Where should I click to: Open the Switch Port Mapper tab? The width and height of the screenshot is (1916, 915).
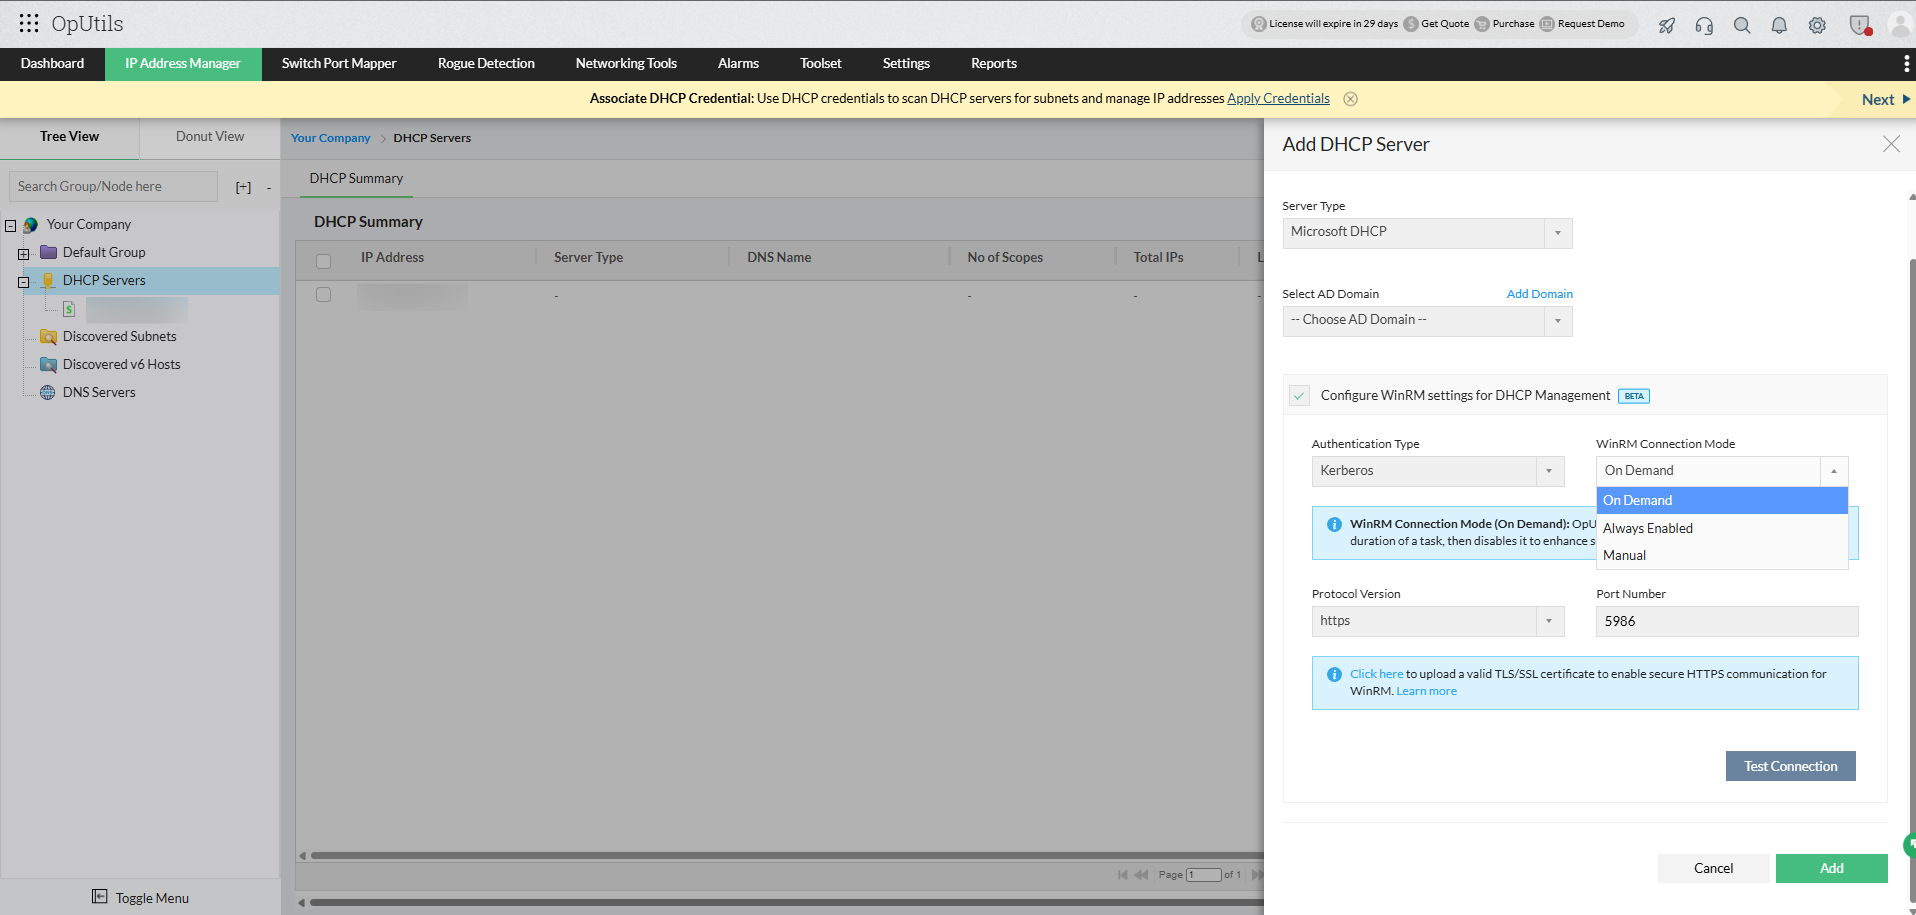coord(339,64)
